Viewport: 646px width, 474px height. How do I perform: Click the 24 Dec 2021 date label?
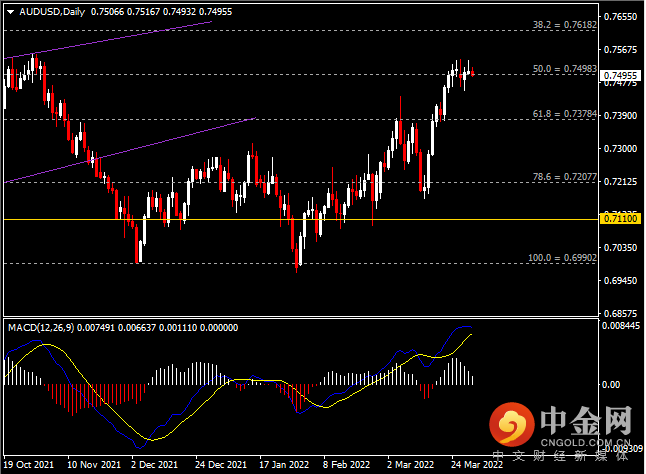click(x=221, y=465)
